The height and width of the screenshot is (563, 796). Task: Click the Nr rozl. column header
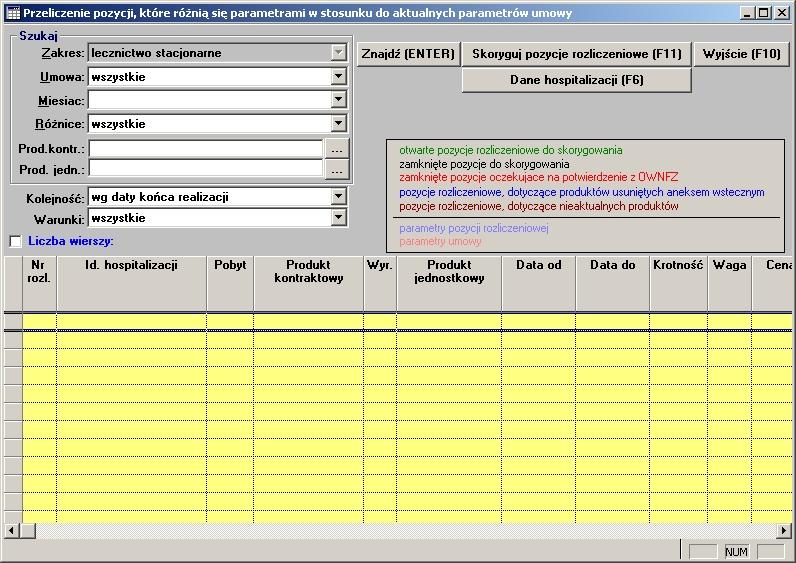tap(39, 283)
